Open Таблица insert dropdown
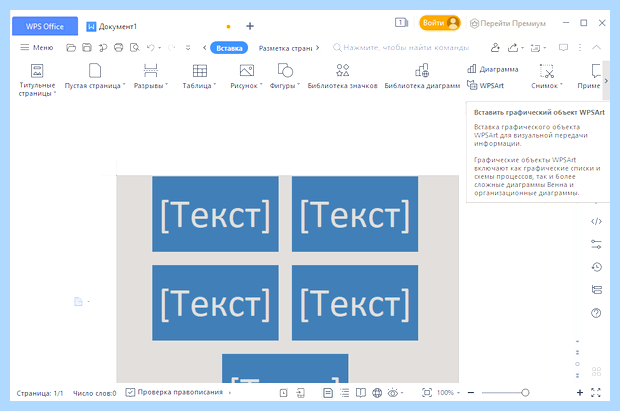Screen dimensions: 620x411 point(199,76)
